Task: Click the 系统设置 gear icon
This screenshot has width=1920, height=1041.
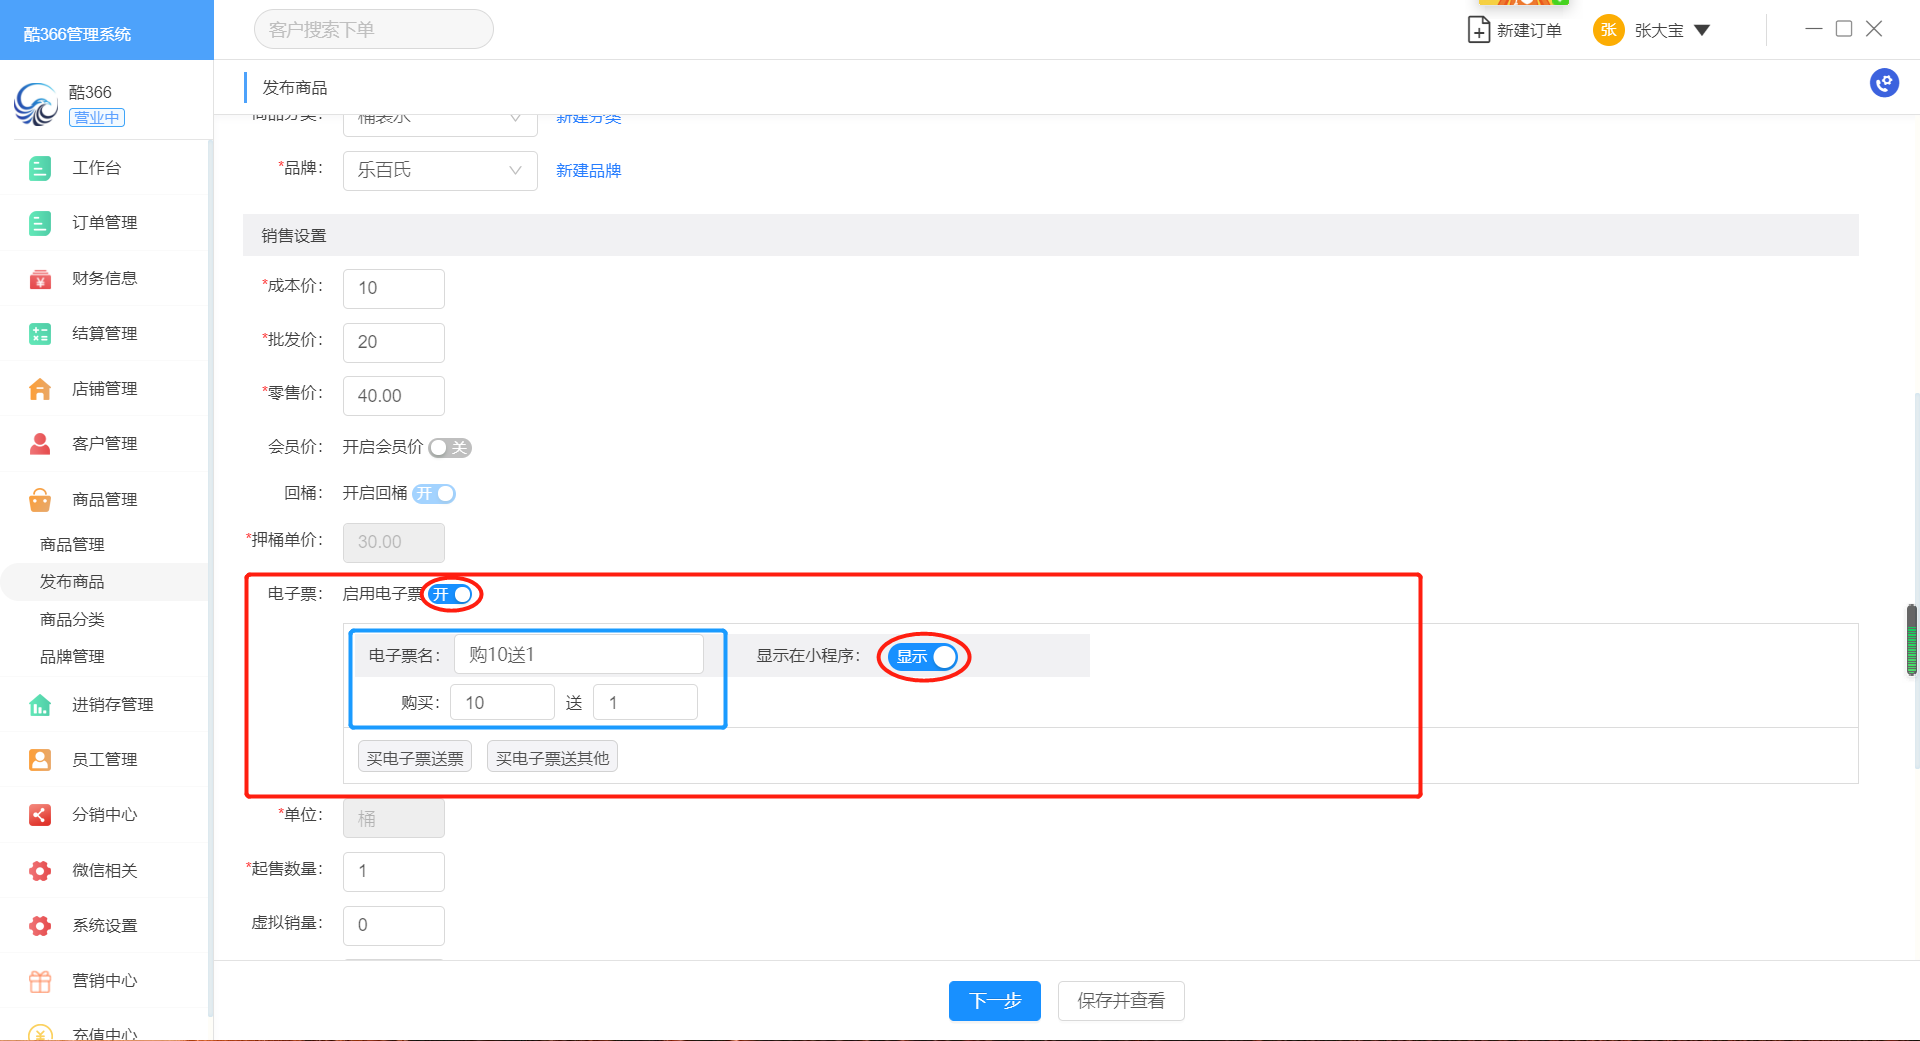Action: pyautogui.click(x=40, y=926)
